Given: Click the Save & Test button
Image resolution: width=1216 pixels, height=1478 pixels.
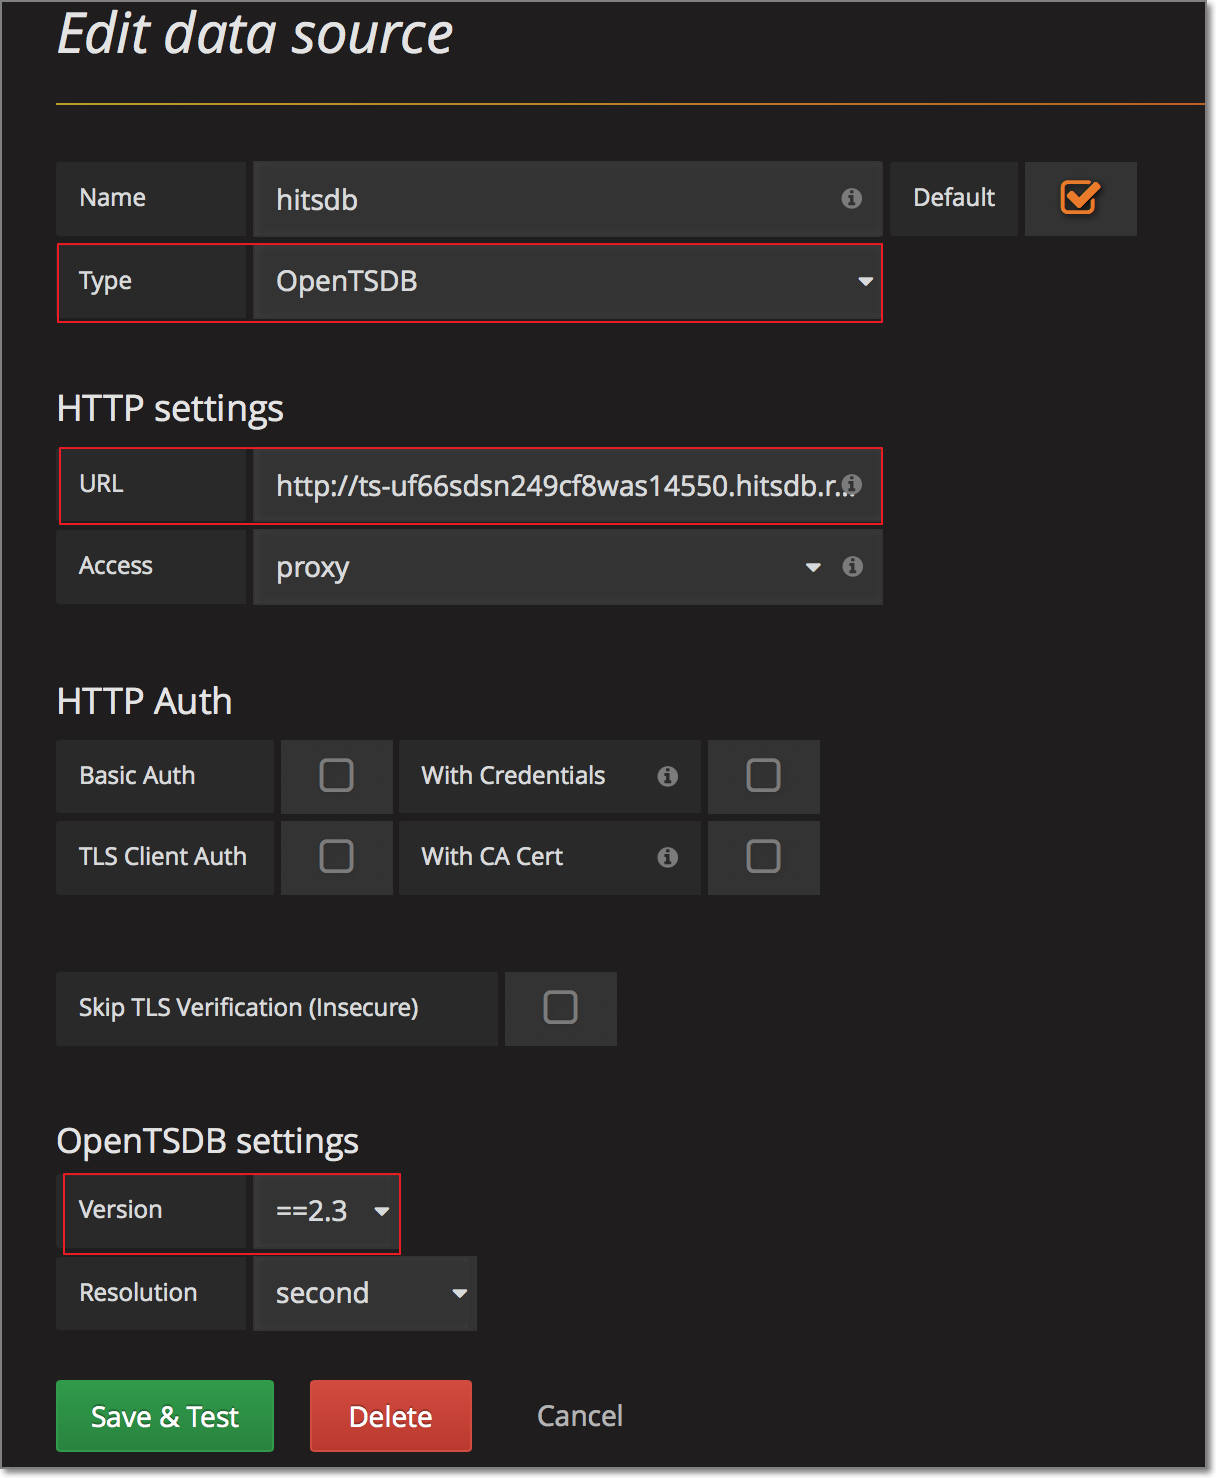Looking at the screenshot, I should [164, 1416].
